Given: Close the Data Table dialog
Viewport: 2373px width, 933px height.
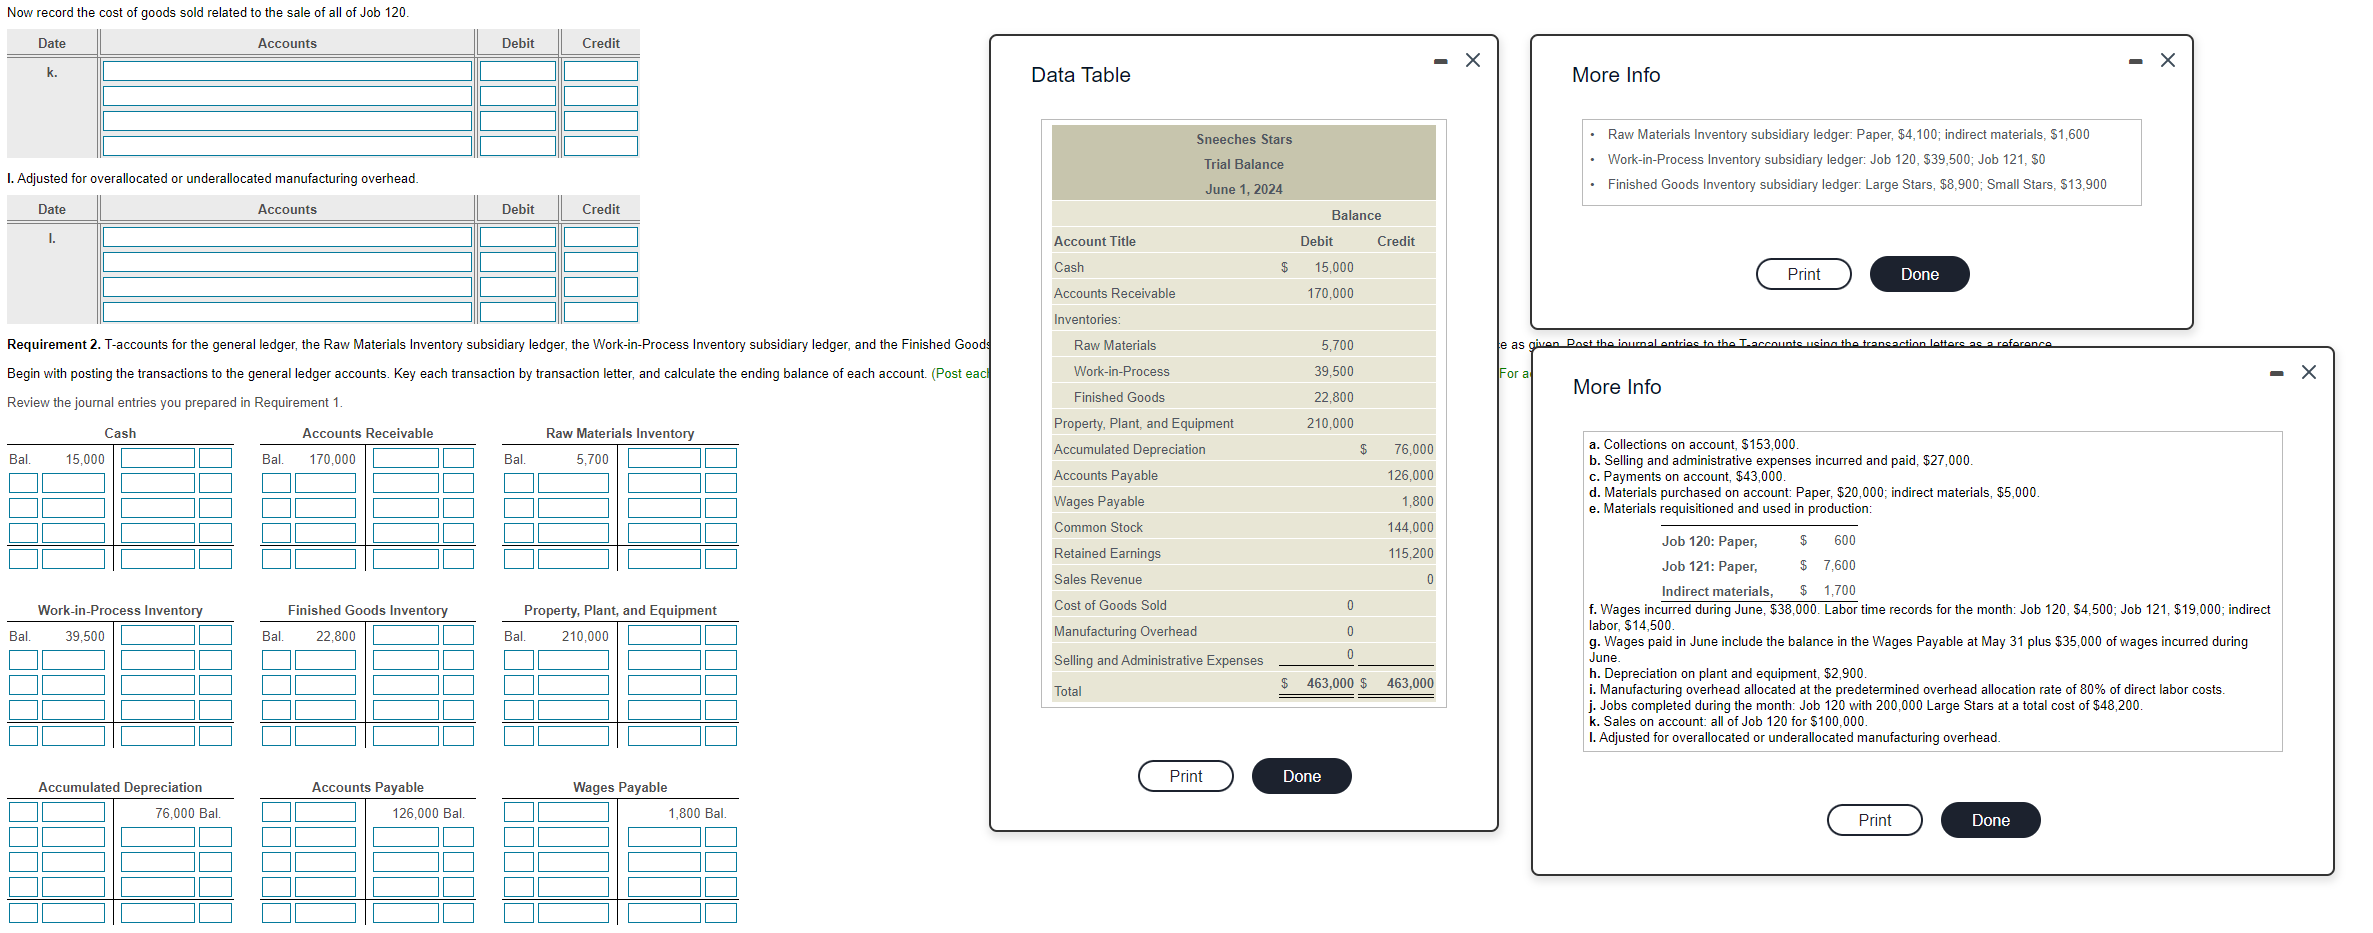Looking at the screenshot, I should click(1473, 60).
